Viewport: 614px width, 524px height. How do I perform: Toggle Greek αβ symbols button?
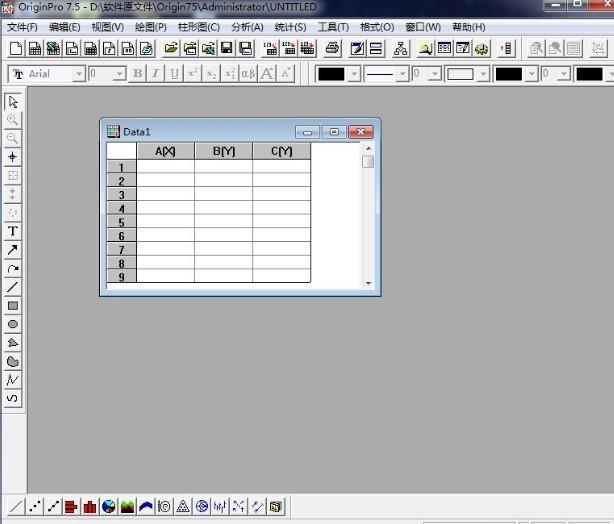coord(248,74)
